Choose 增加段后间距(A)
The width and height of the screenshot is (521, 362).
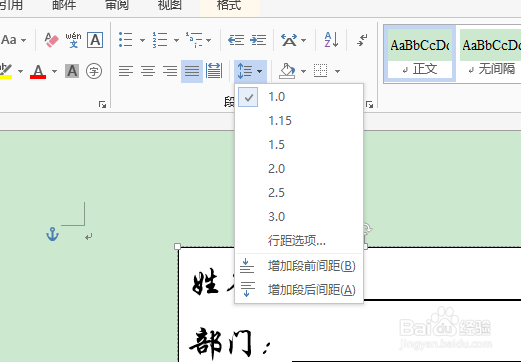click(x=299, y=290)
